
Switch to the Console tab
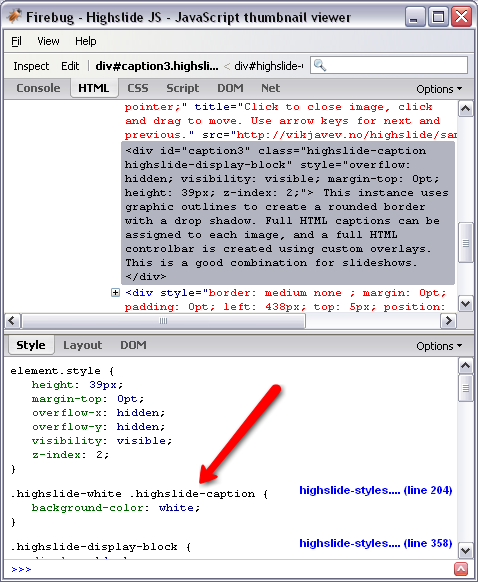38,88
